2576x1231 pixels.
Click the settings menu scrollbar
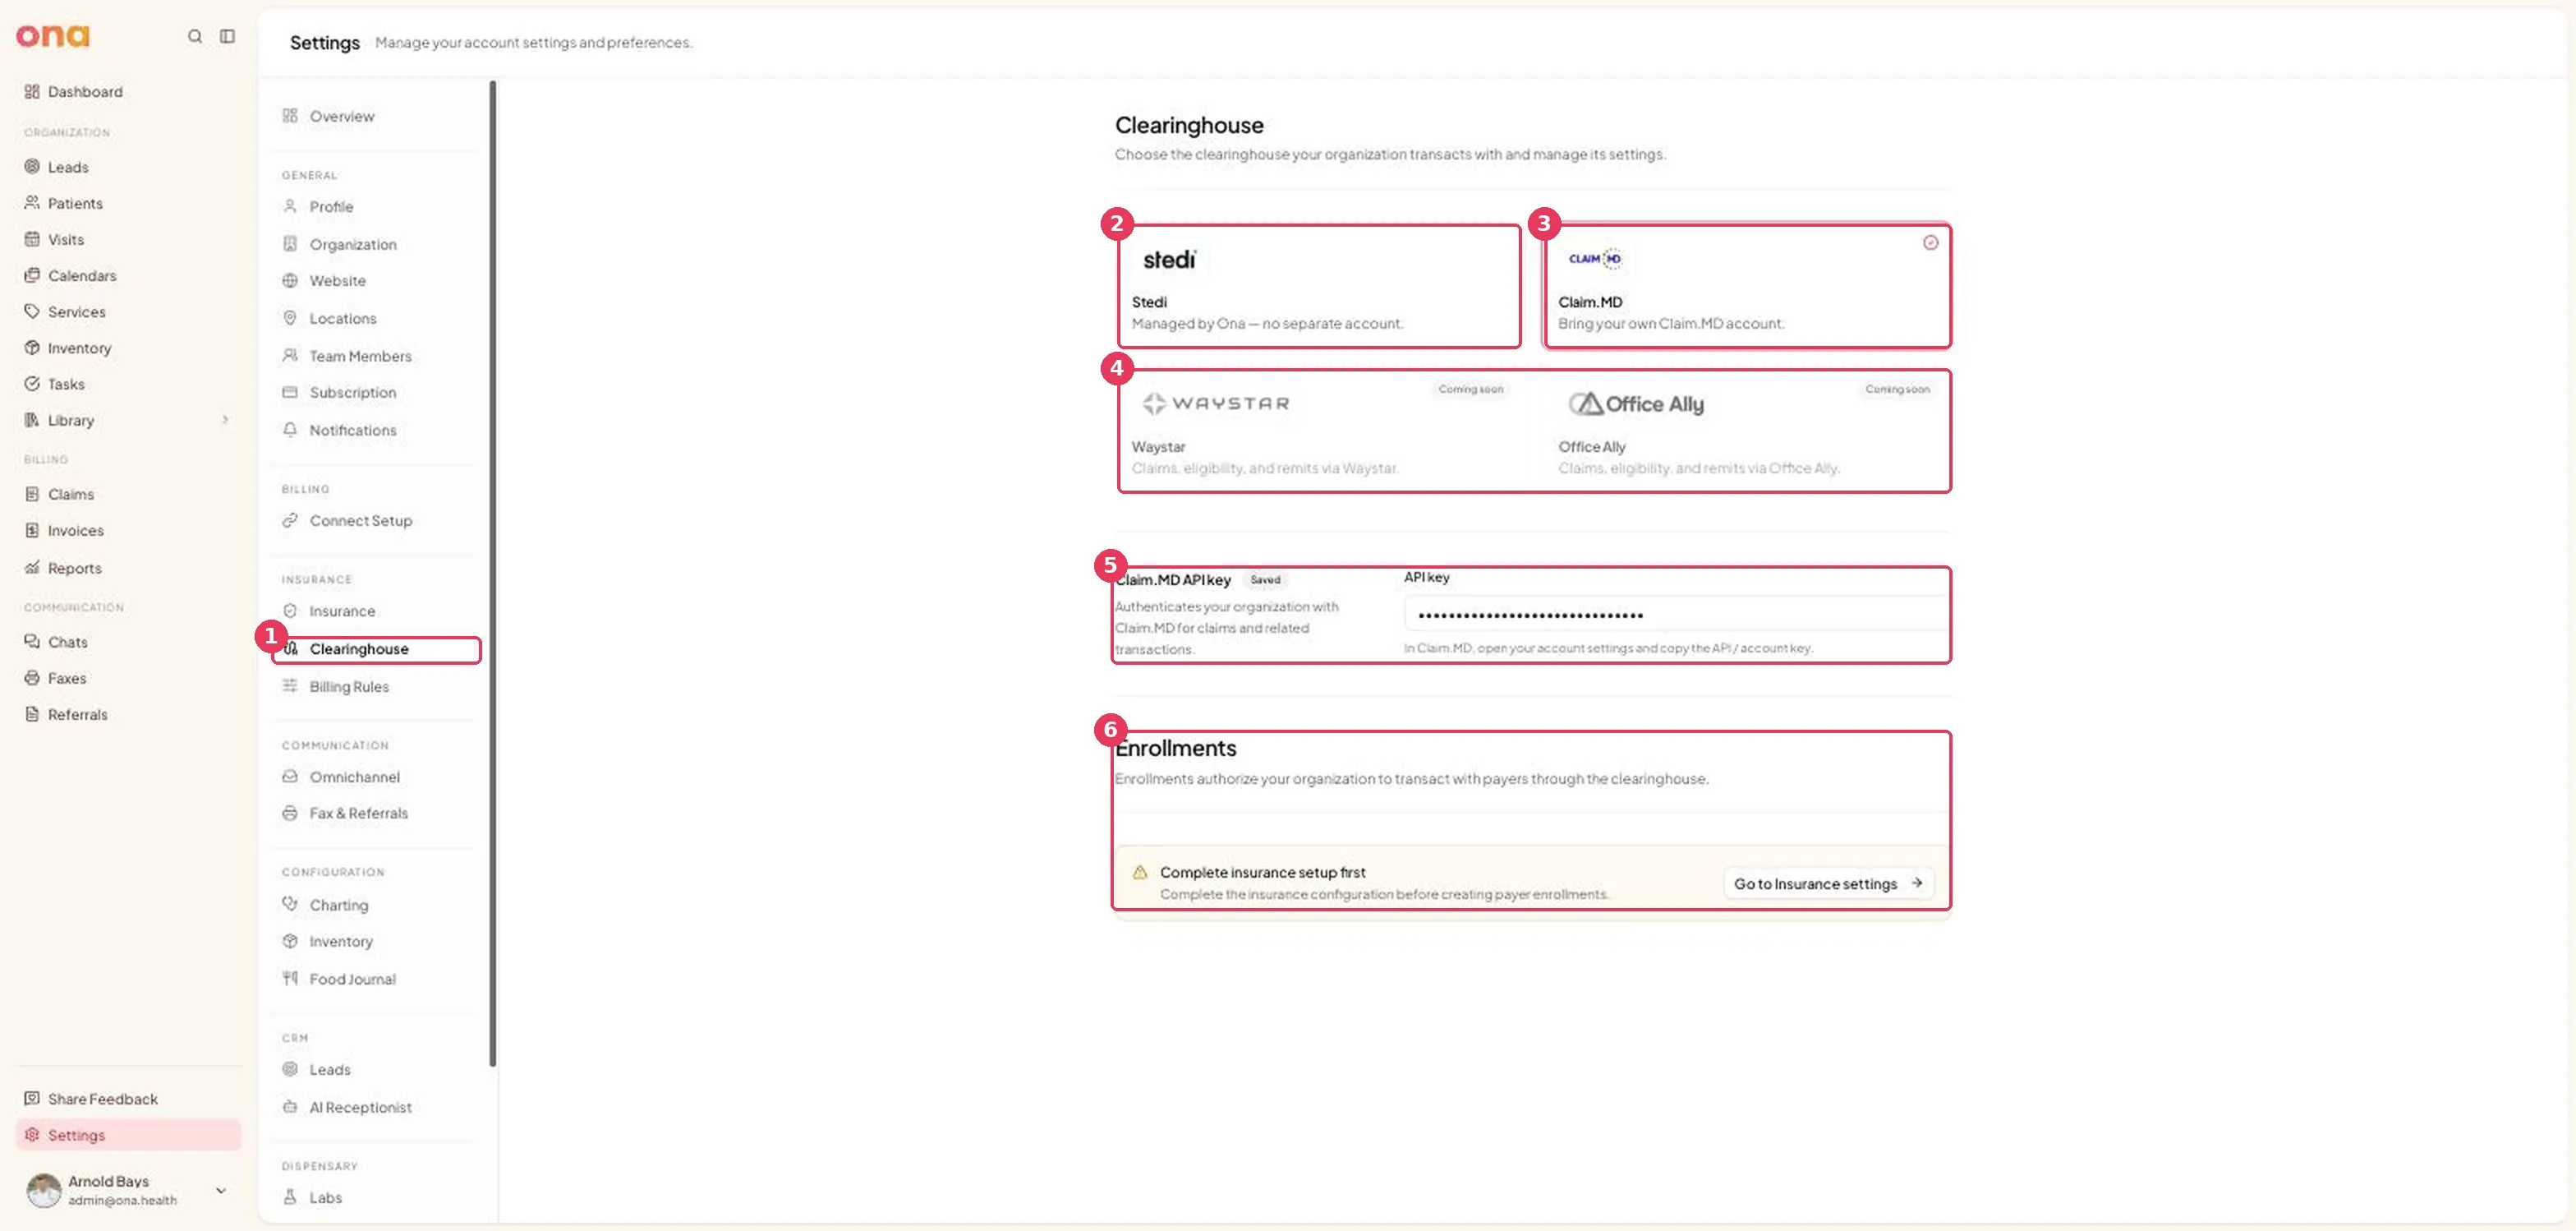tap(492, 573)
